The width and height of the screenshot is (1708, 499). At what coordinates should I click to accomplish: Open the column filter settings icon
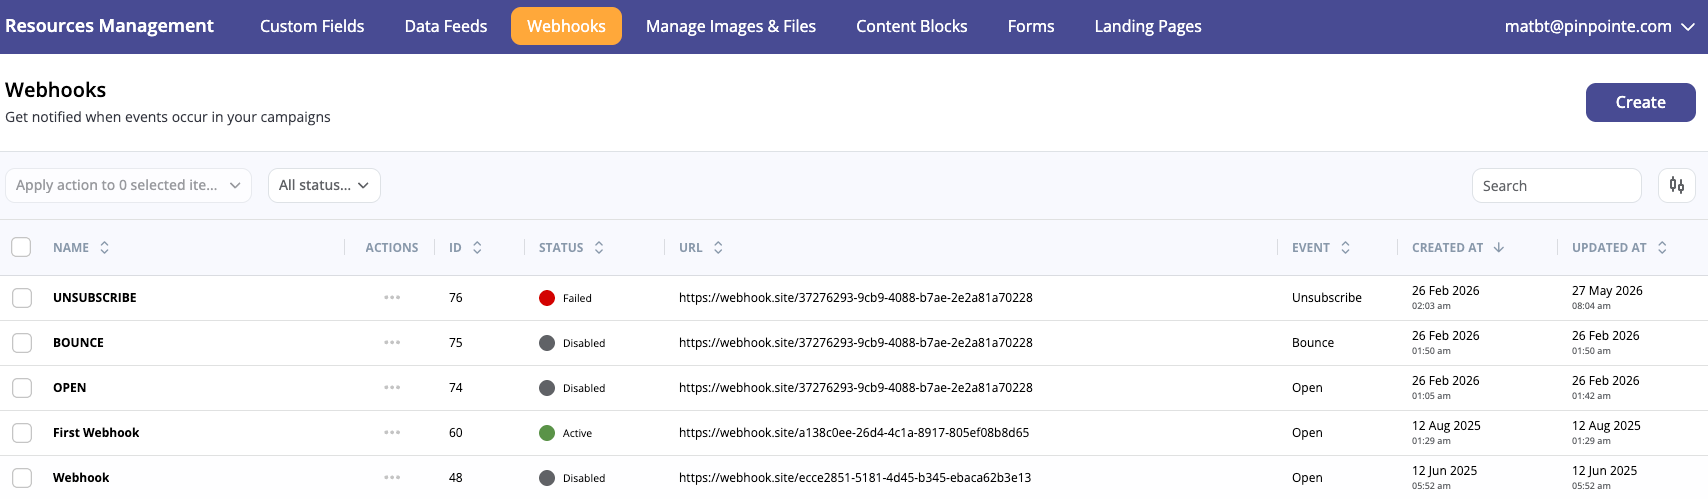click(1677, 185)
